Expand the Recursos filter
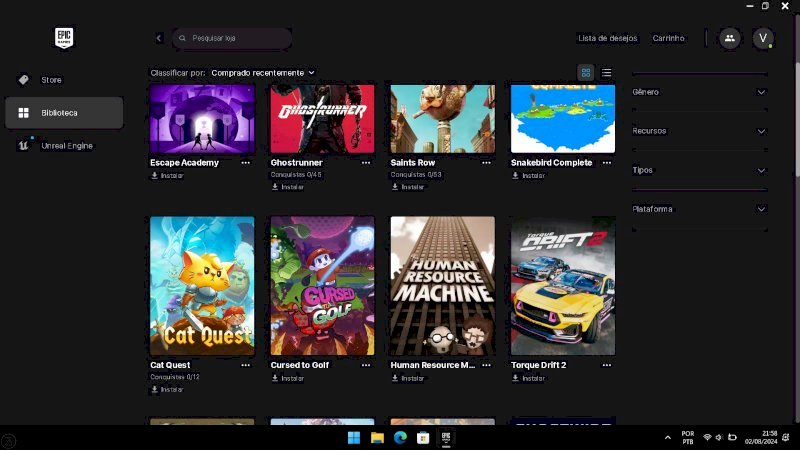 (x=699, y=131)
